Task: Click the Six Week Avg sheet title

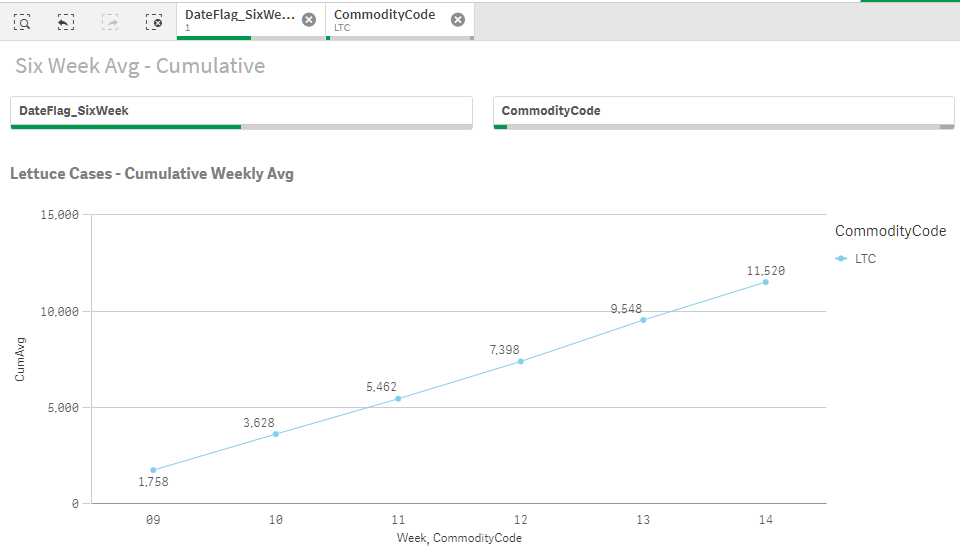Action: point(140,66)
